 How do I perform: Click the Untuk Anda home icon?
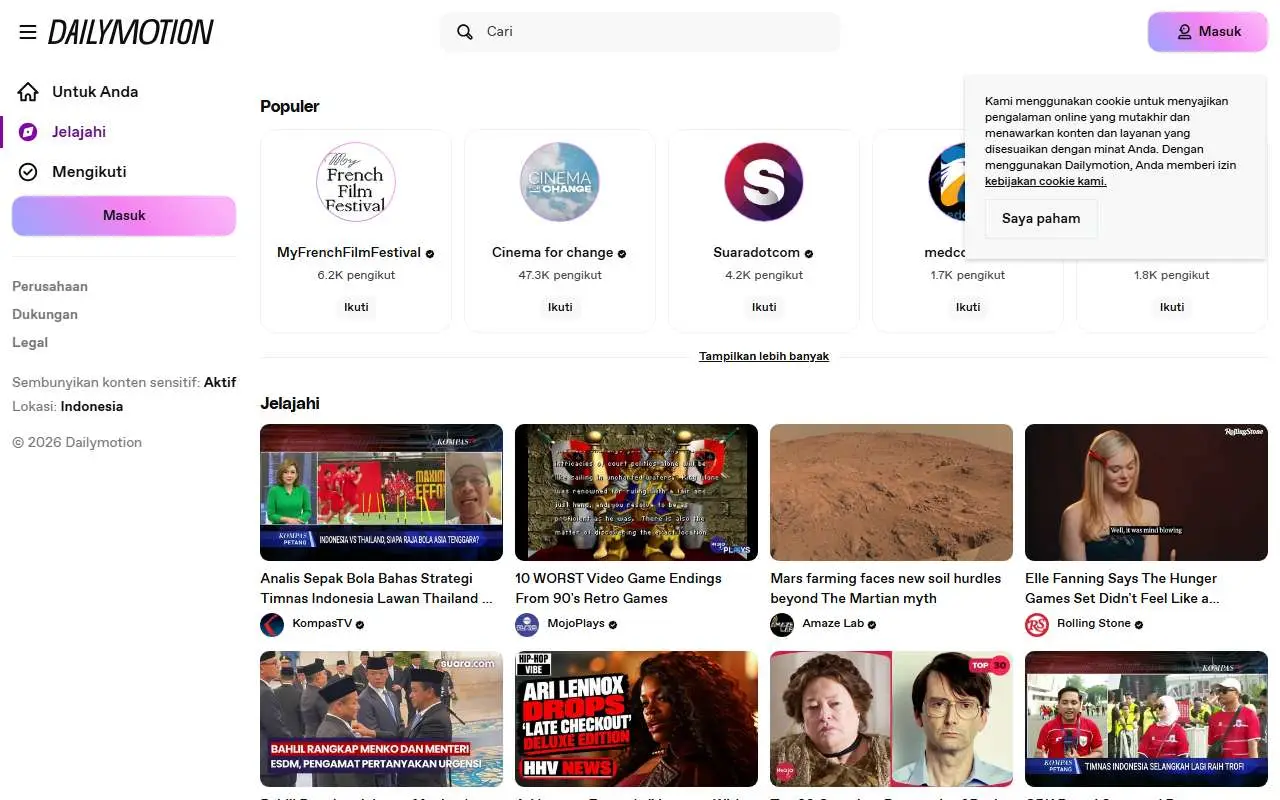(28, 92)
